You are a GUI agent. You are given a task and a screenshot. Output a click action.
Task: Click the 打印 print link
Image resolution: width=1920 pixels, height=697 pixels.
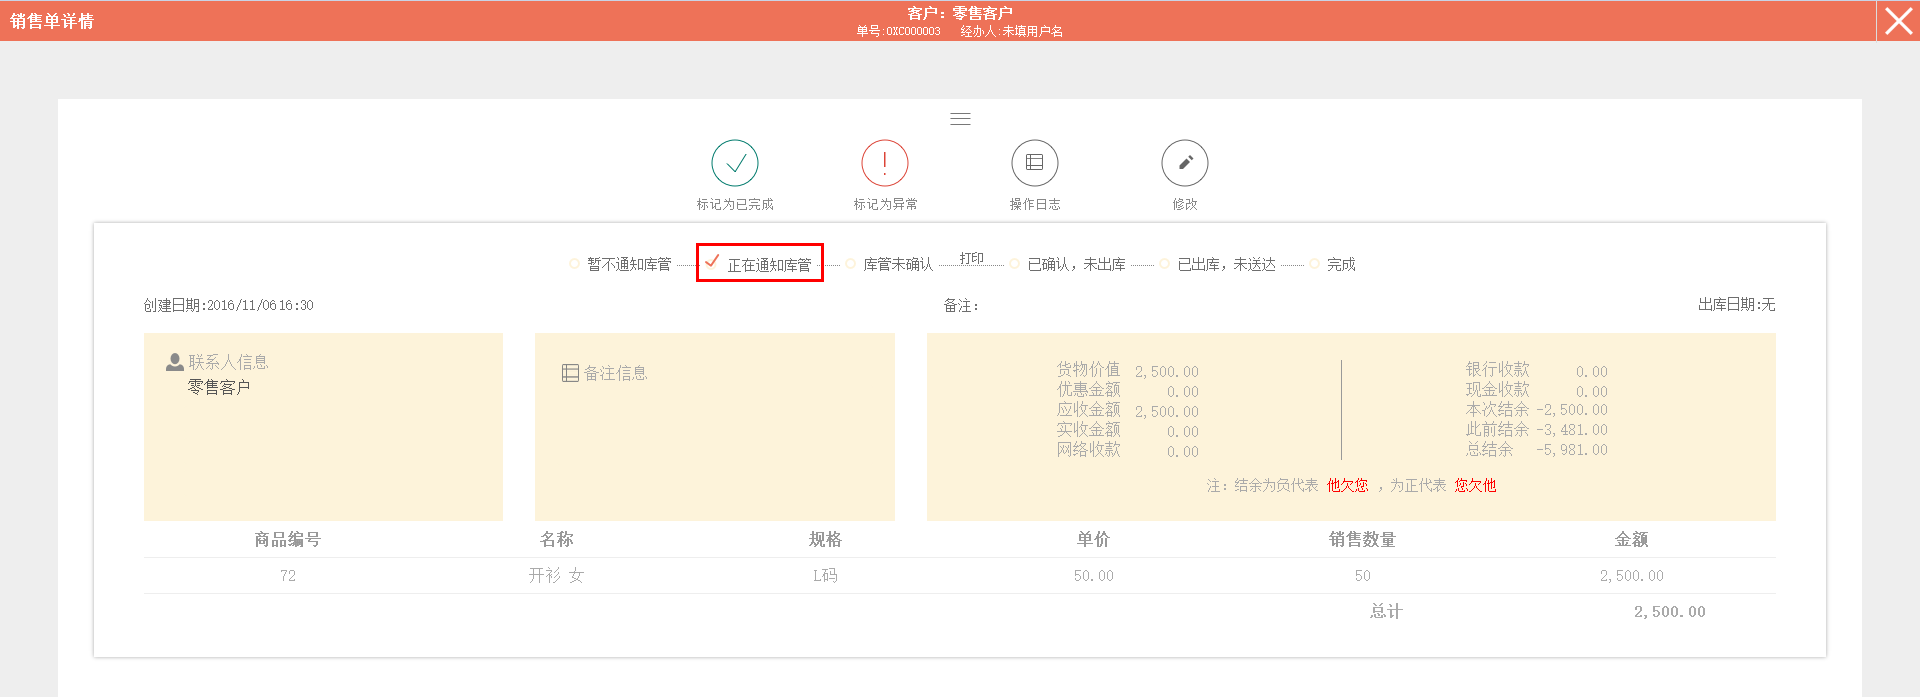pos(971,258)
